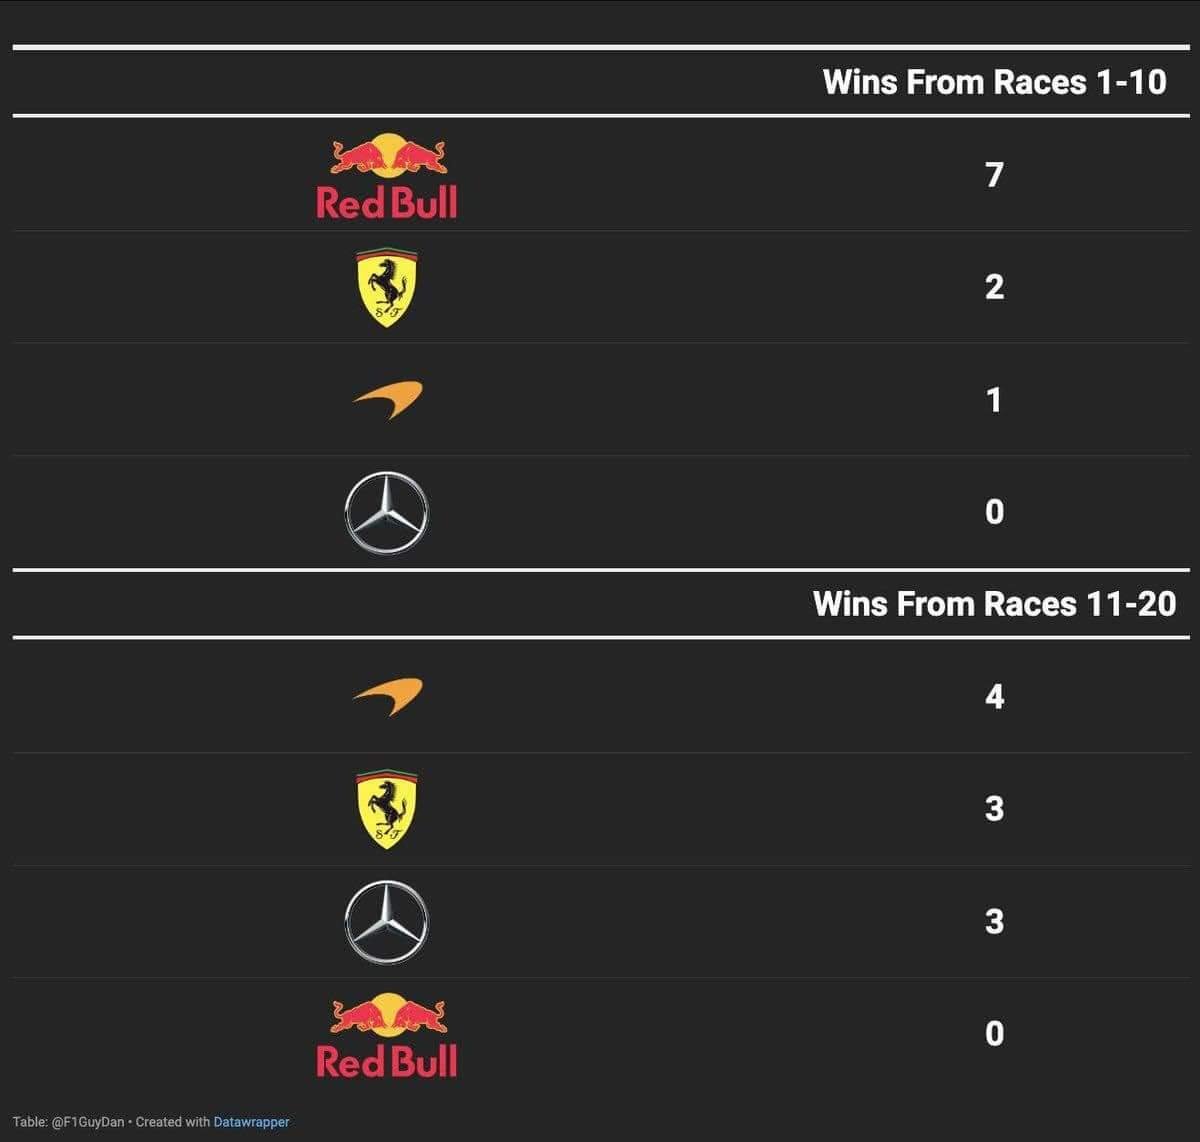Select Red Bull's 7 wins value
The image size is (1200, 1142).
click(x=994, y=175)
